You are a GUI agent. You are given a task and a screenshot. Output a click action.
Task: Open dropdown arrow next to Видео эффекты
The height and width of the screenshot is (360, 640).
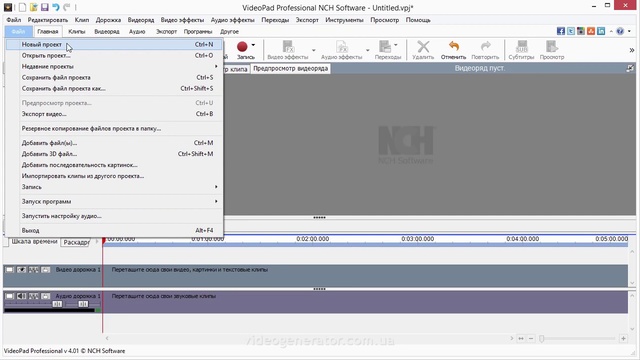coord(313,50)
